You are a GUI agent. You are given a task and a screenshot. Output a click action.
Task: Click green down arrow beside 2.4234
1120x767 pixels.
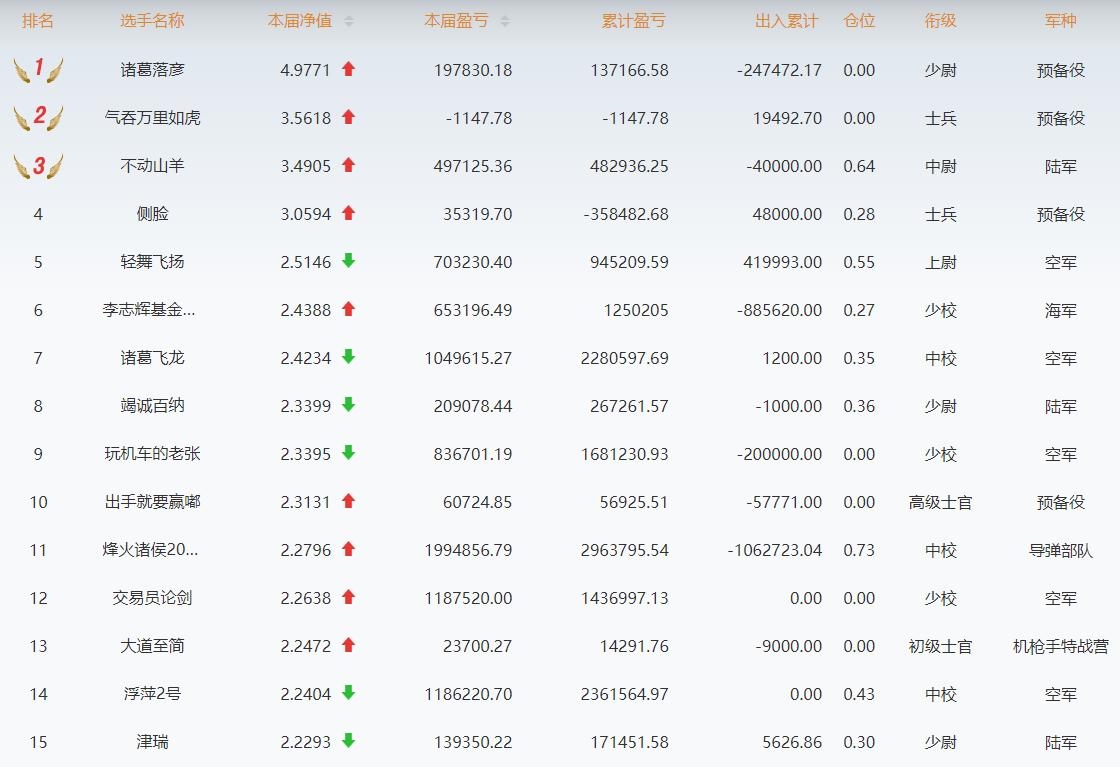point(348,357)
